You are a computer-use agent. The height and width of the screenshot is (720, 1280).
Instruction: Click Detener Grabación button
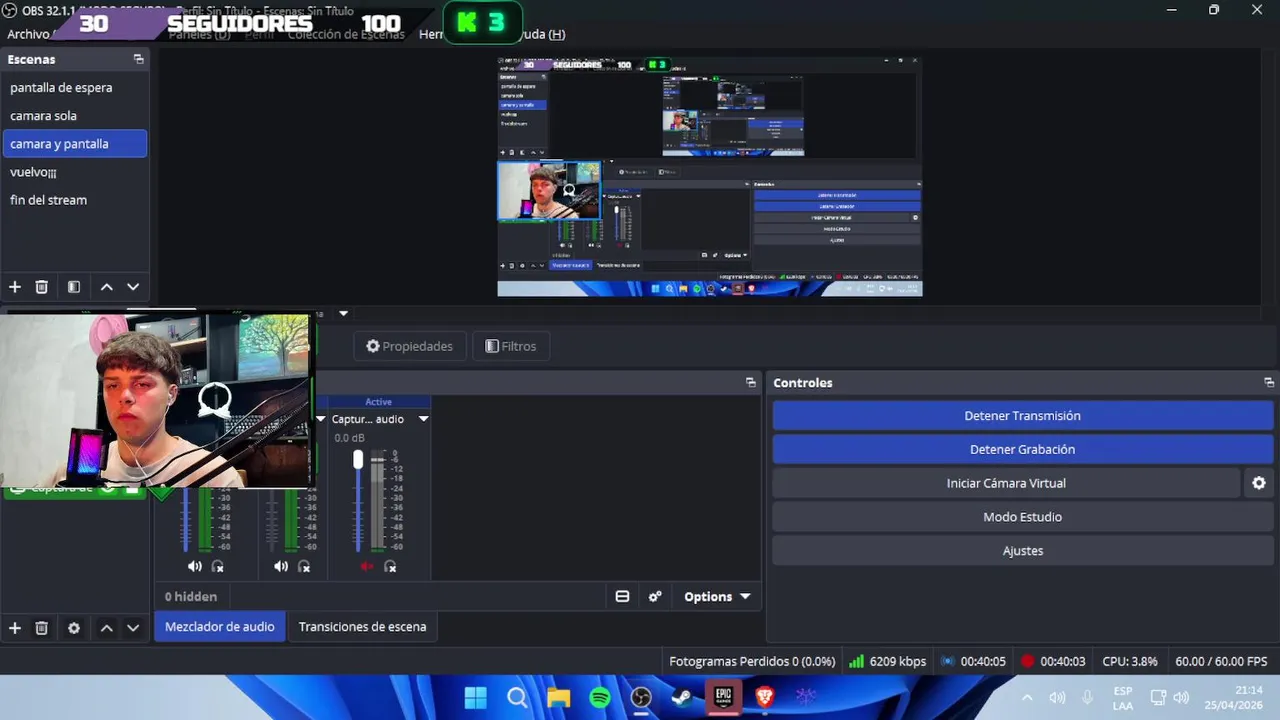1022,450
